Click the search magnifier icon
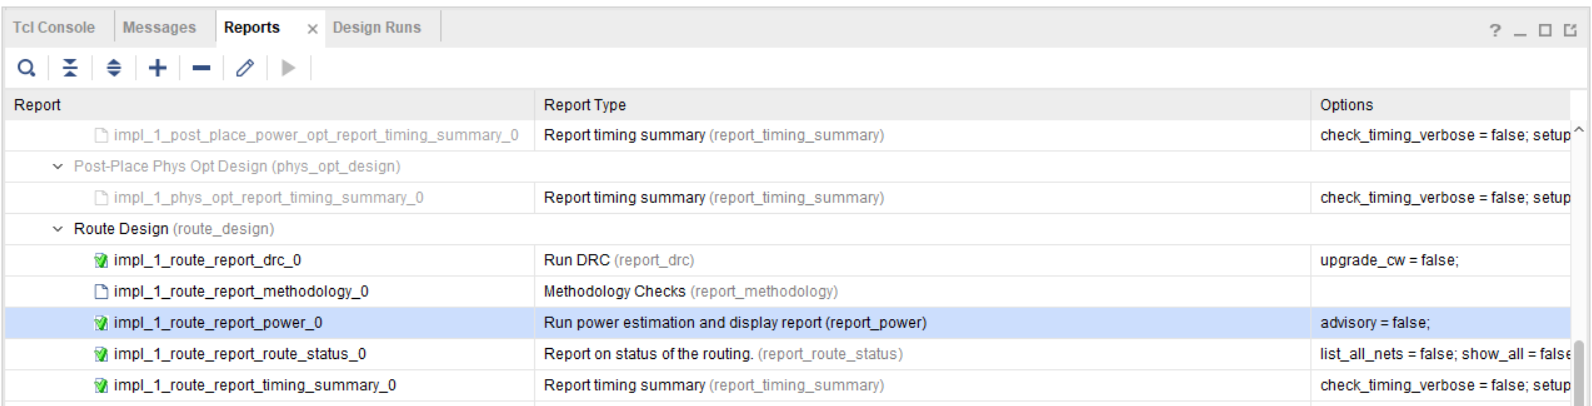The image size is (1592, 406). (27, 68)
